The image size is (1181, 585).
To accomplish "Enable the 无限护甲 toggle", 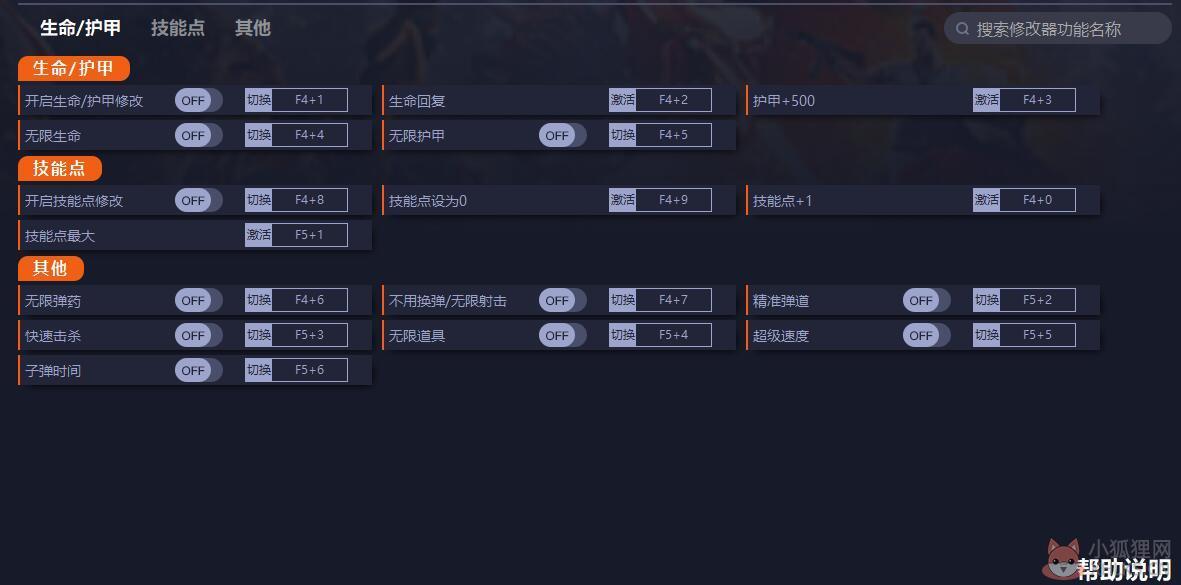I will click(563, 136).
